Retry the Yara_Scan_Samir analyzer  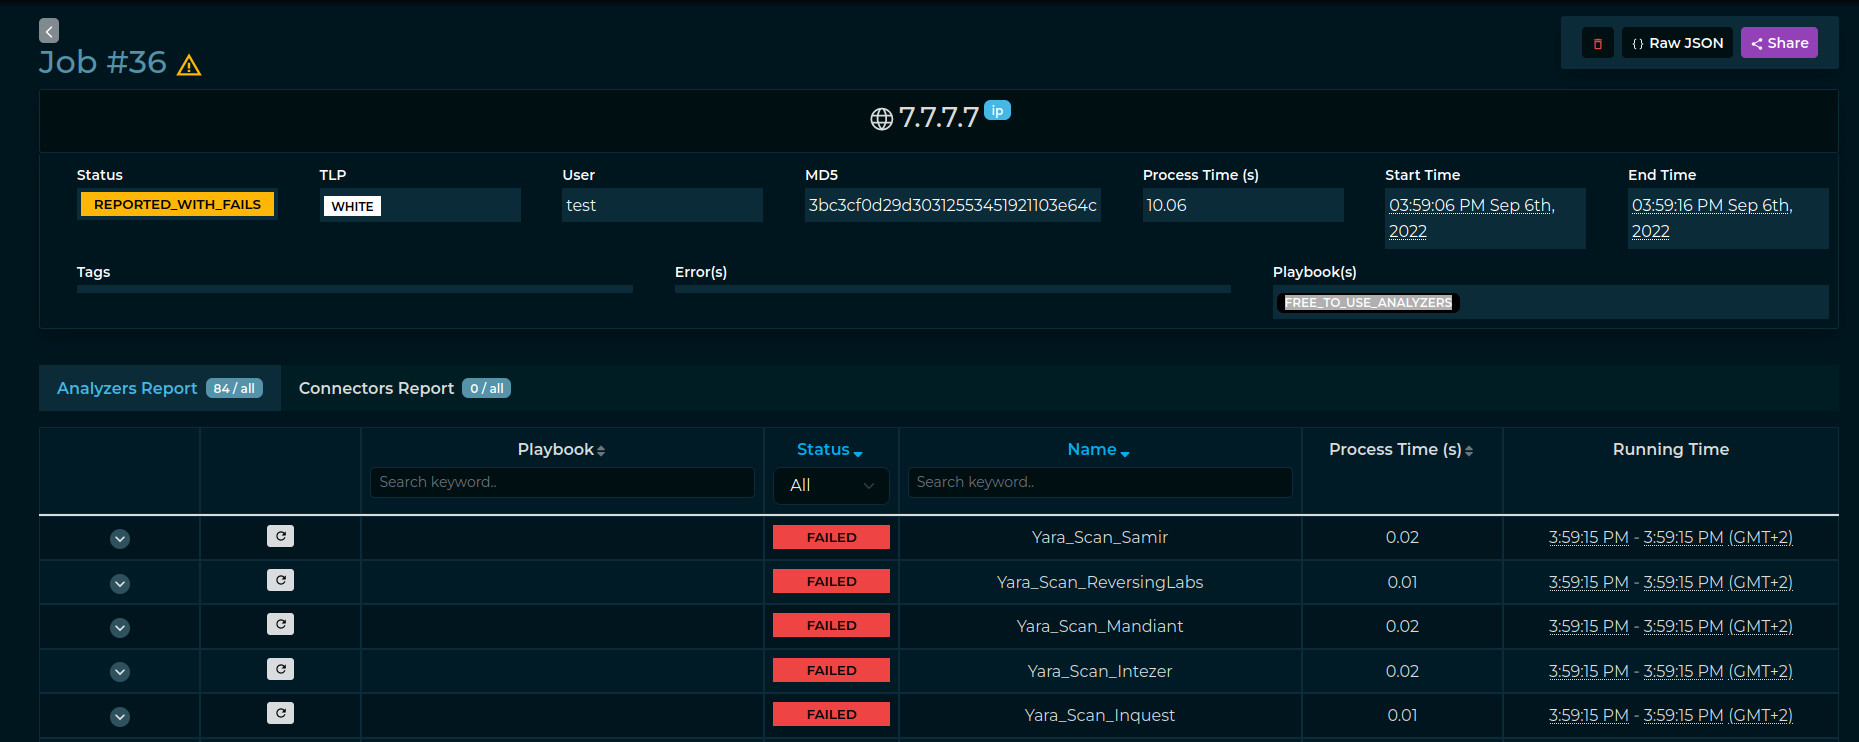tap(280, 536)
